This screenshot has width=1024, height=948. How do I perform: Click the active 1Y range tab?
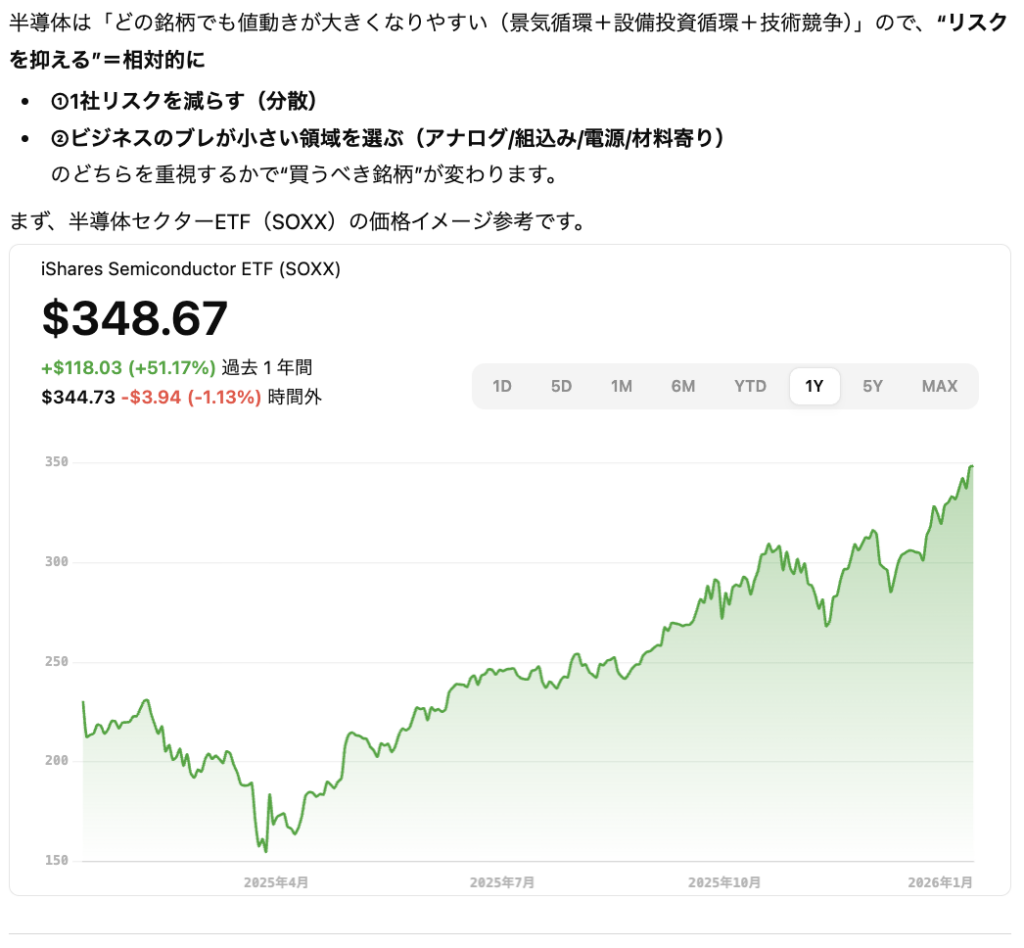pyautogui.click(x=814, y=386)
